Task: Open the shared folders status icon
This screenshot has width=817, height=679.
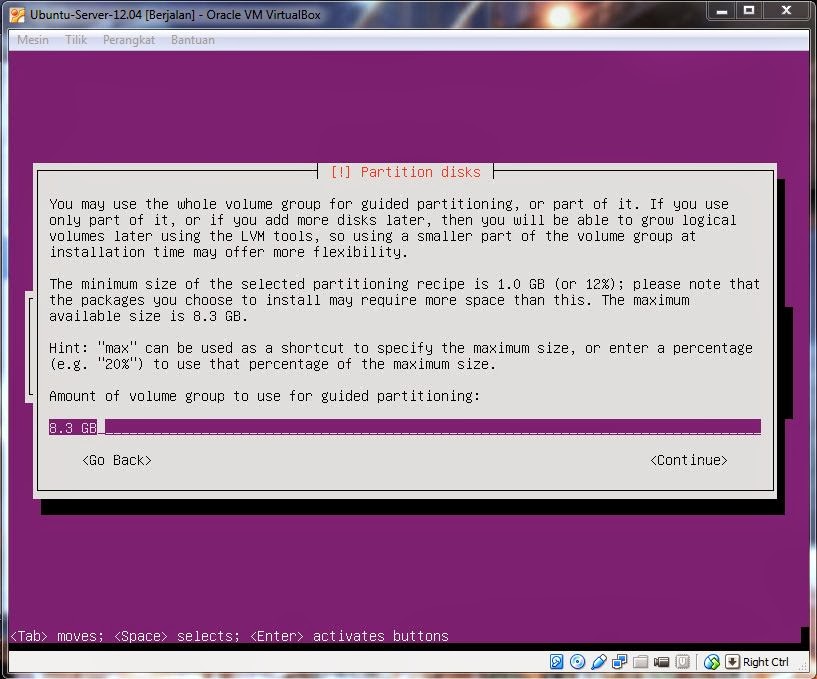Action: 640,662
